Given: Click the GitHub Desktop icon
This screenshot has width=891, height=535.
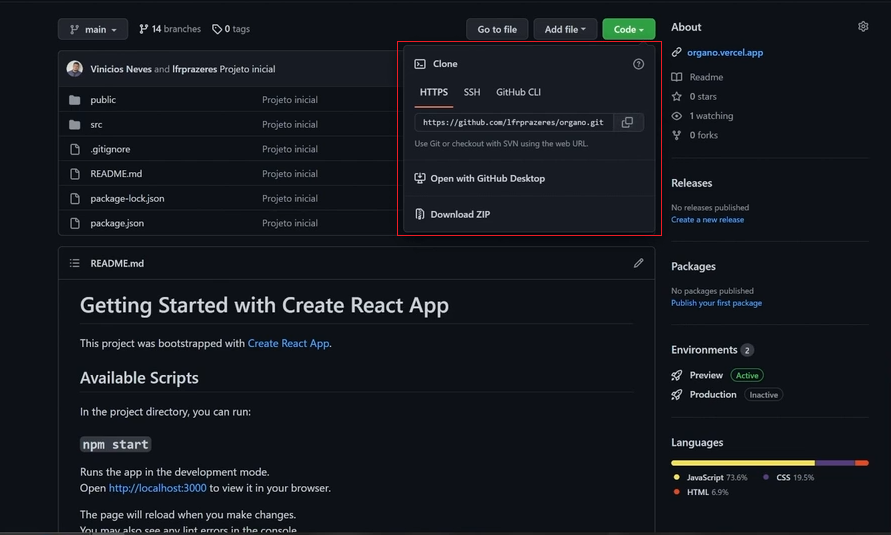Looking at the screenshot, I should click(x=420, y=178).
